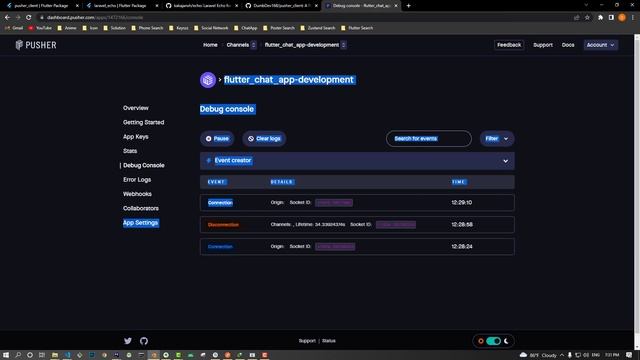Open Error Logs in the sidebar
The image size is (640, 360).
tap(137, 180)
